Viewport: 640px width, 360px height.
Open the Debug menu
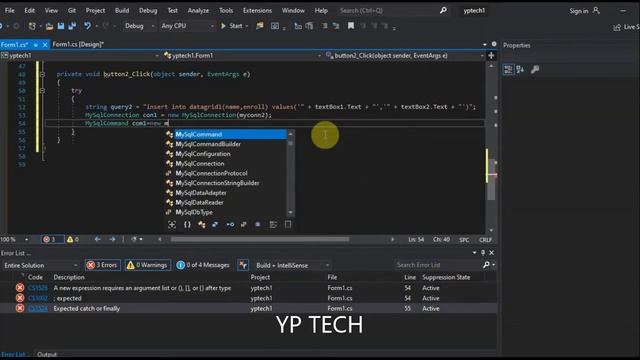click(x=148, y=11)
